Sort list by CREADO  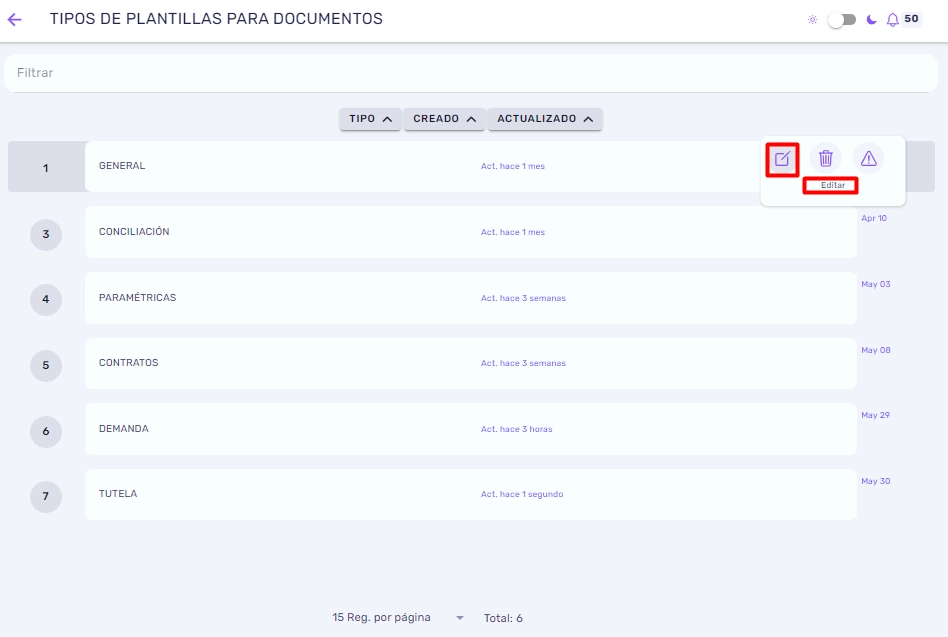coord(444,119)
